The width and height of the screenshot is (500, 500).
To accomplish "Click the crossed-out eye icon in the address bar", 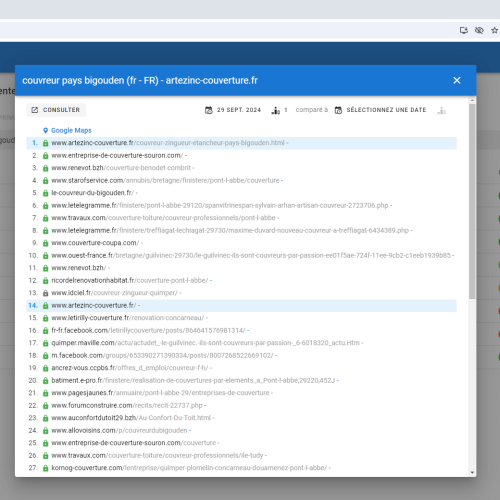I will [479, 30].
